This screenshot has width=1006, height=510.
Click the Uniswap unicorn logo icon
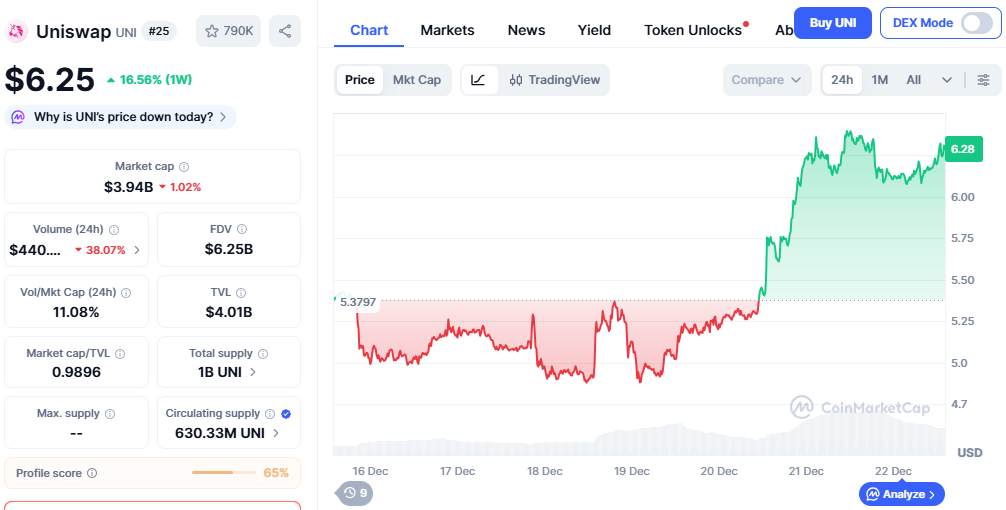[17, 31]
